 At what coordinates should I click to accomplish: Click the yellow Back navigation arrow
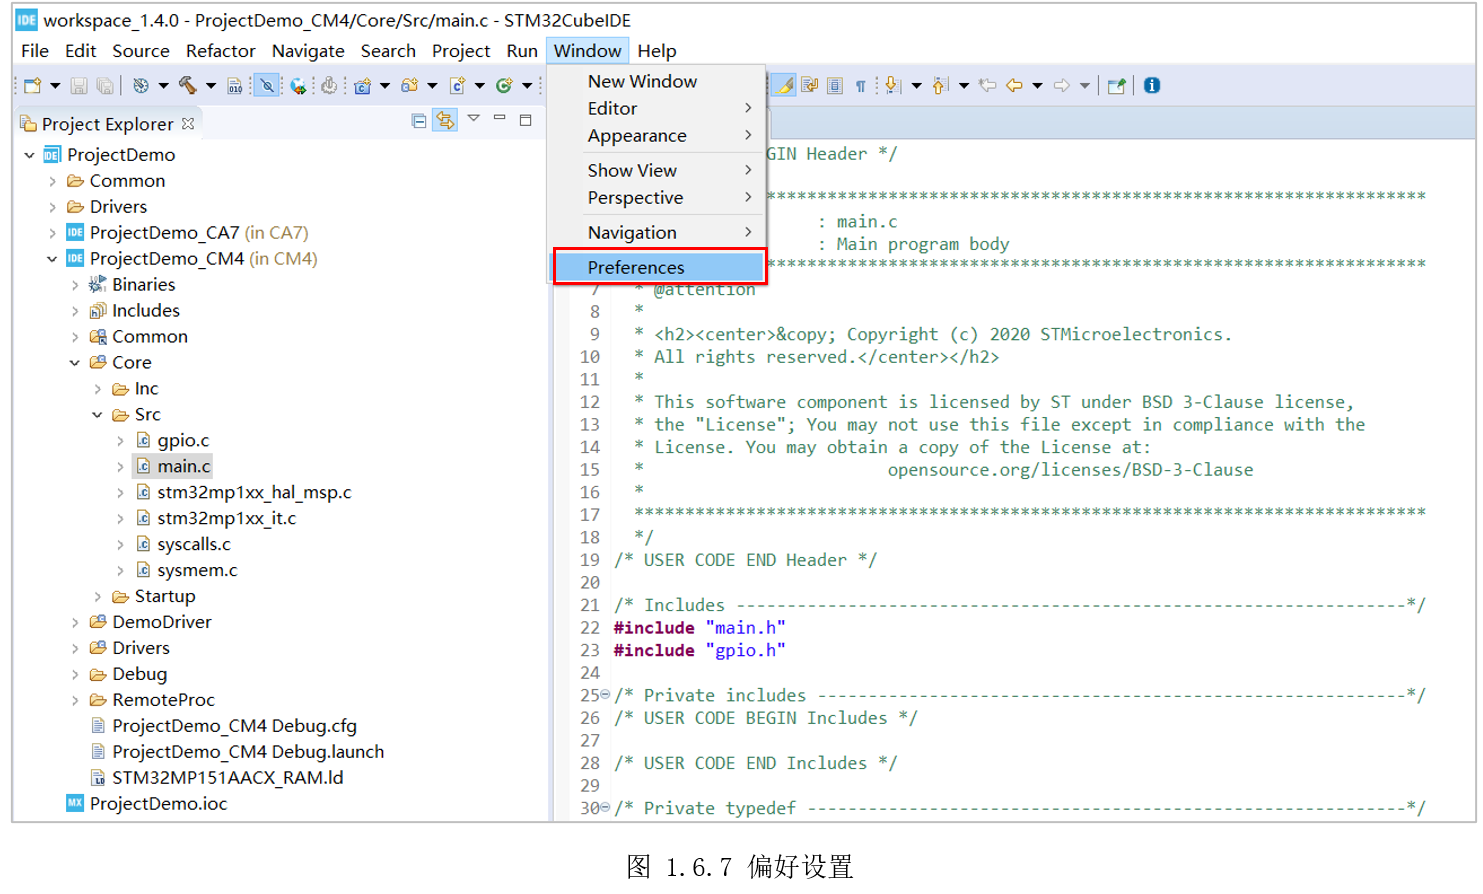pos(1014,86)
